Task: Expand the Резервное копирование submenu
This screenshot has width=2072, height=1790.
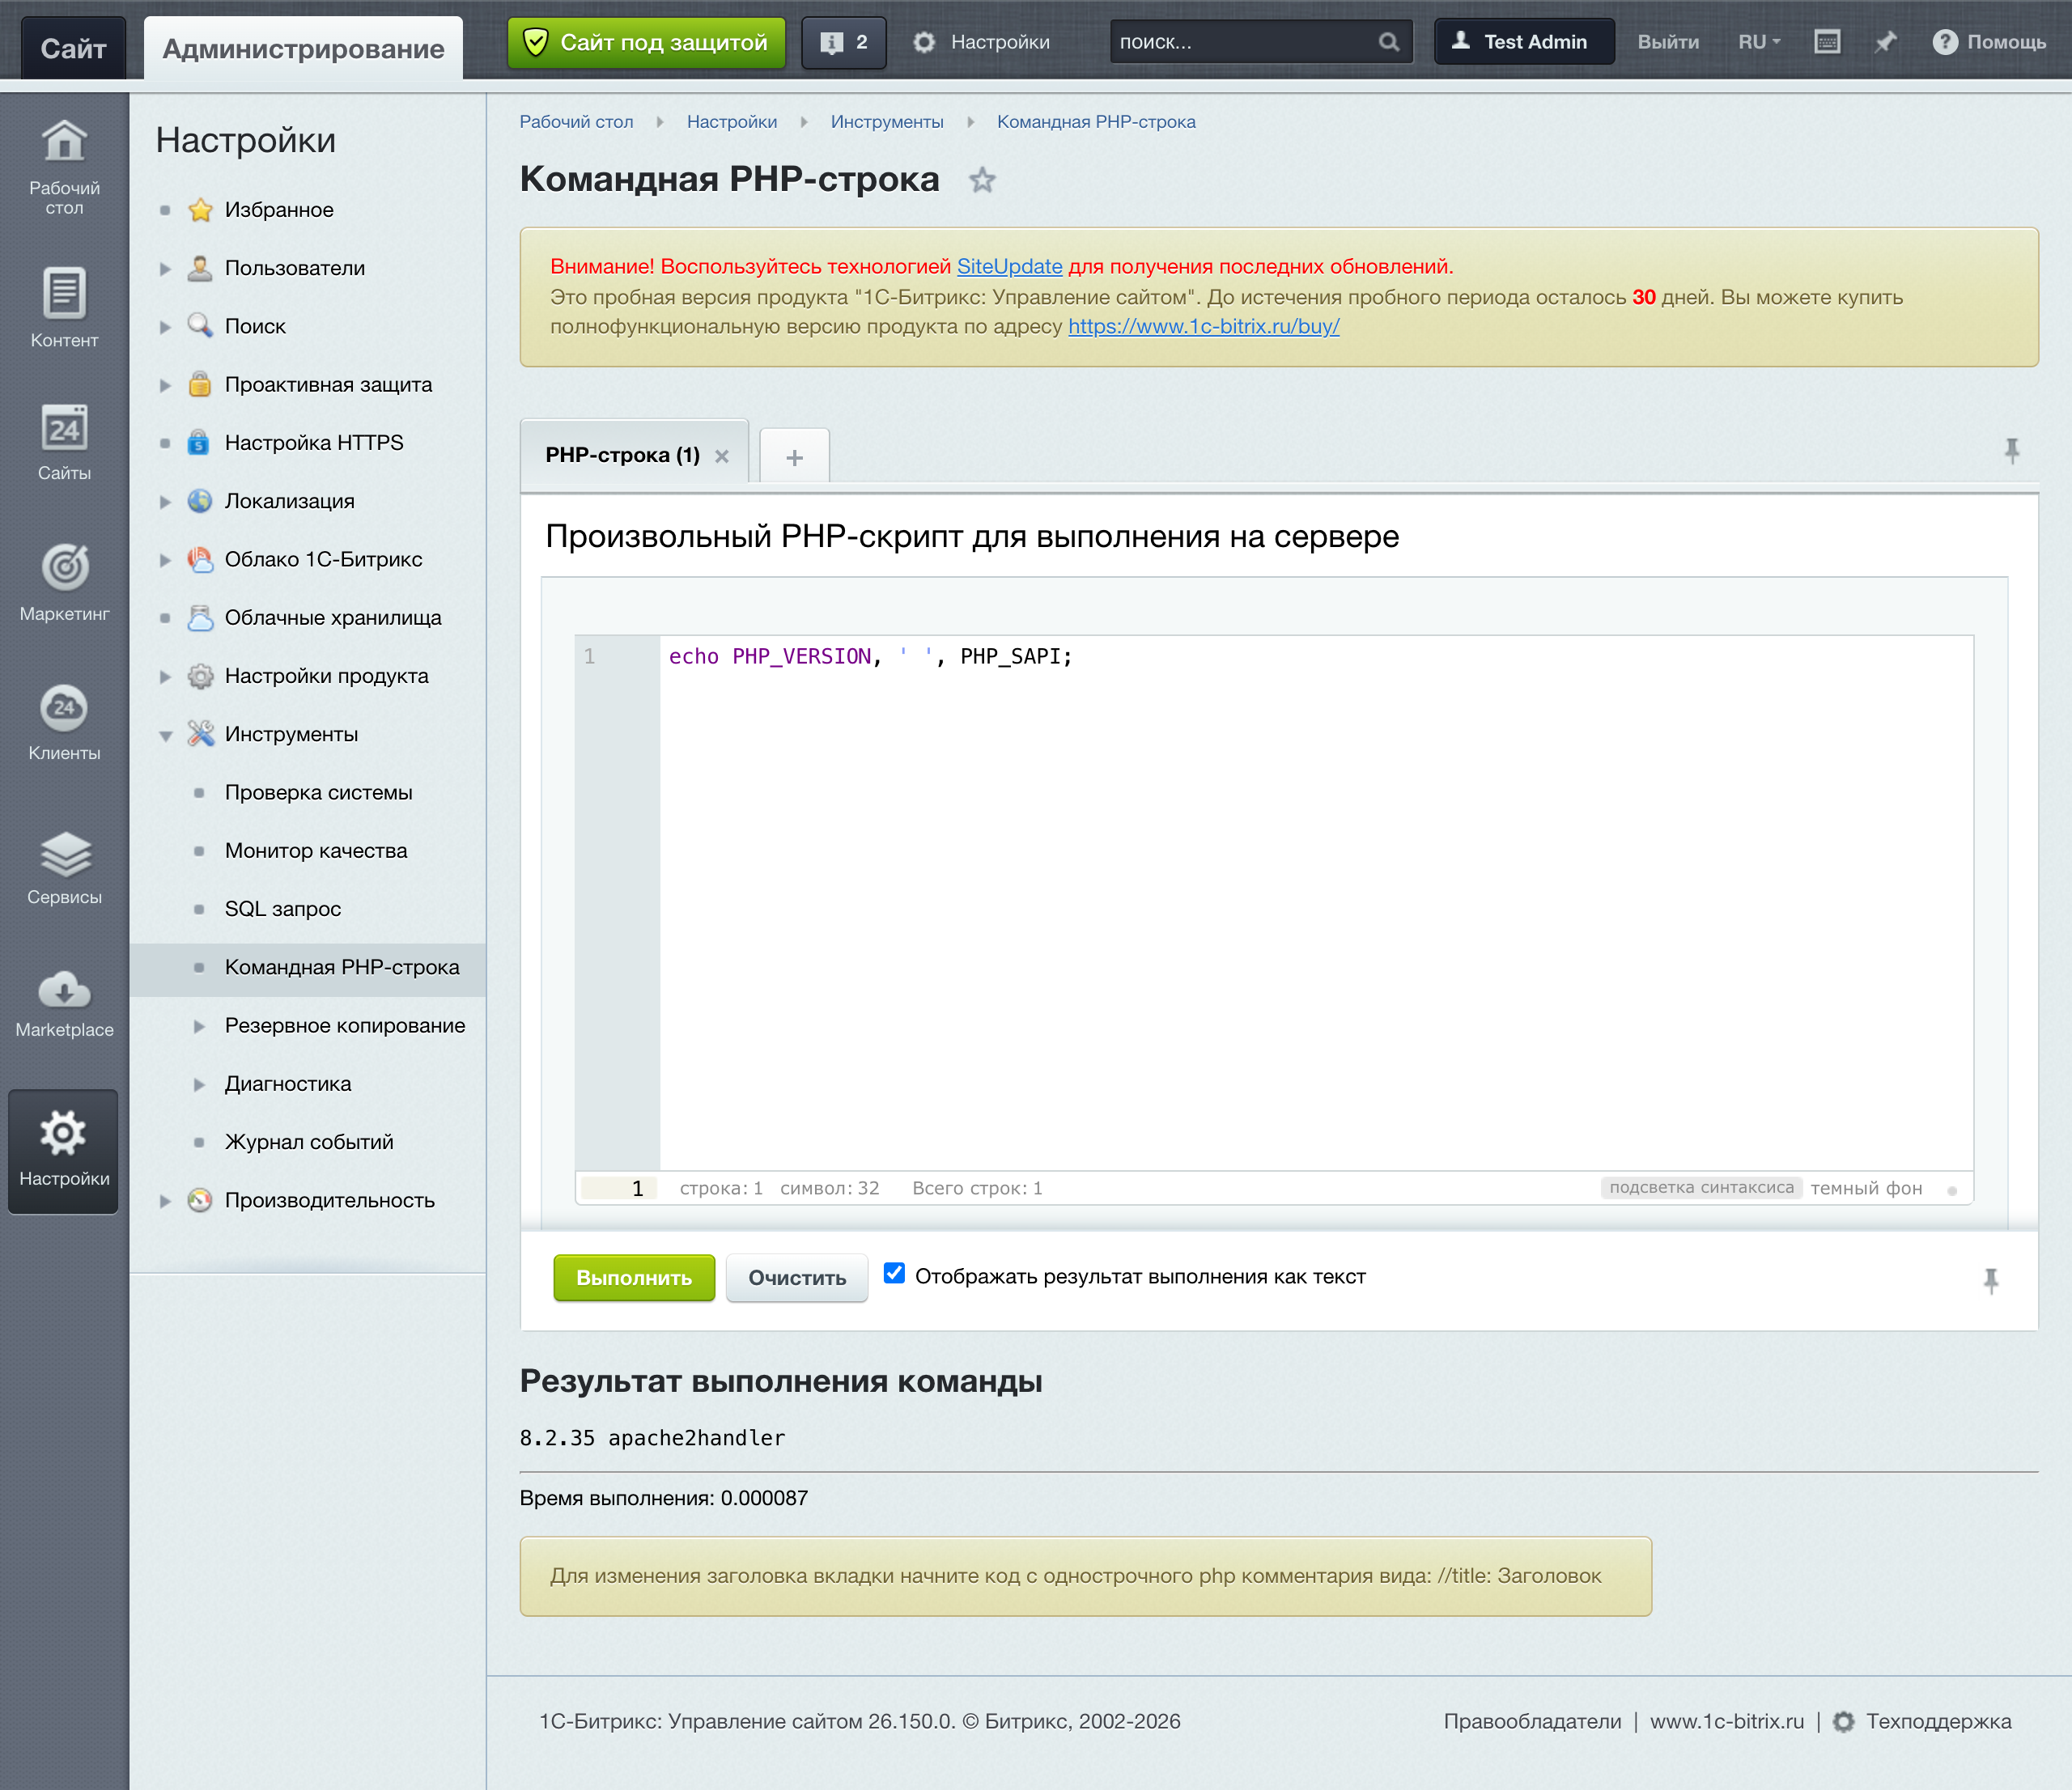Action: point(199,1026)
